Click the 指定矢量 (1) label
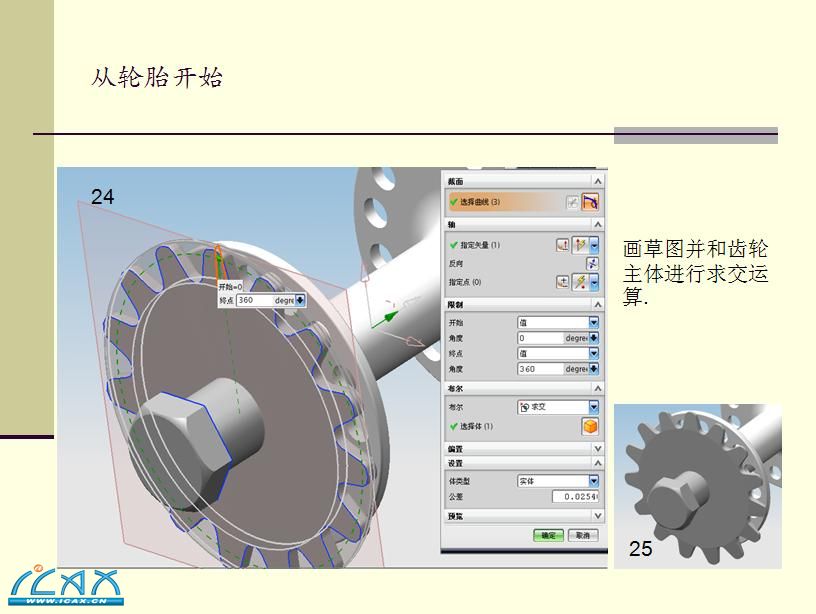 coord(480,245)
